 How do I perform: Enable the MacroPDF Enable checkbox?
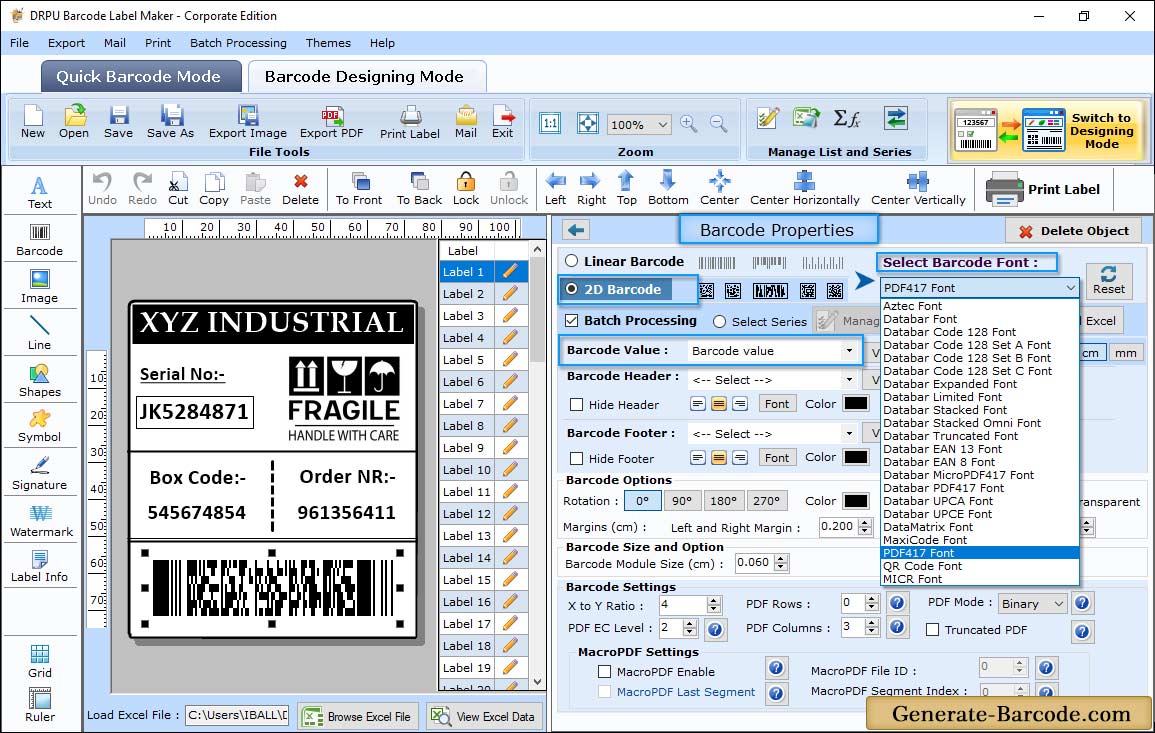[x=605, y=671]
